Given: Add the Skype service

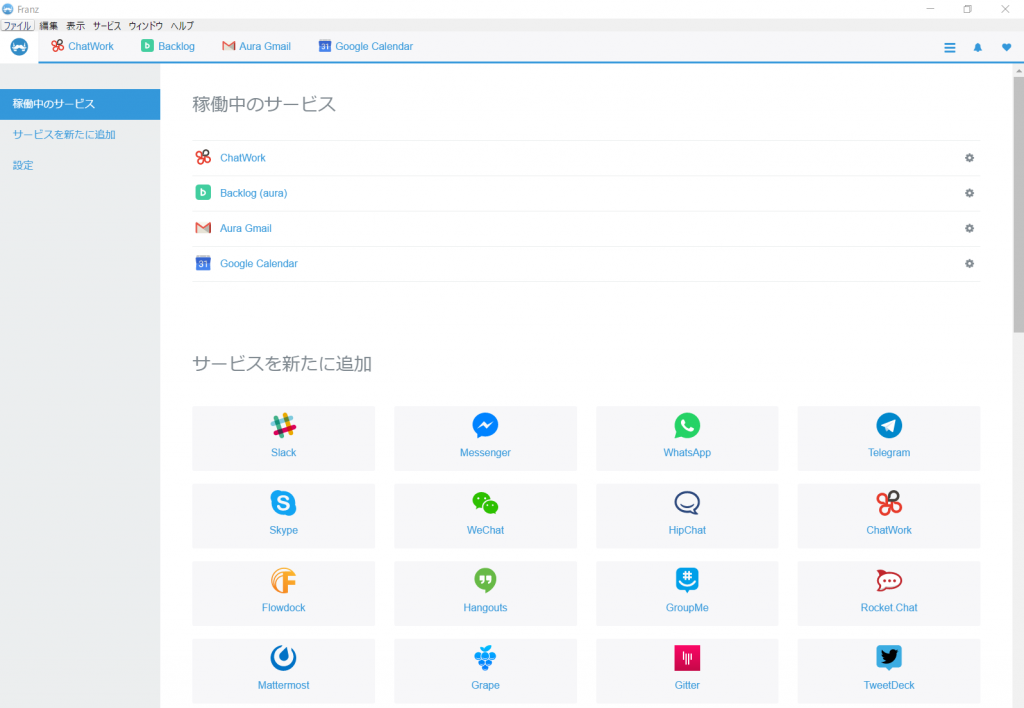Looking at the screenshot, I should [x=283, y=516].
